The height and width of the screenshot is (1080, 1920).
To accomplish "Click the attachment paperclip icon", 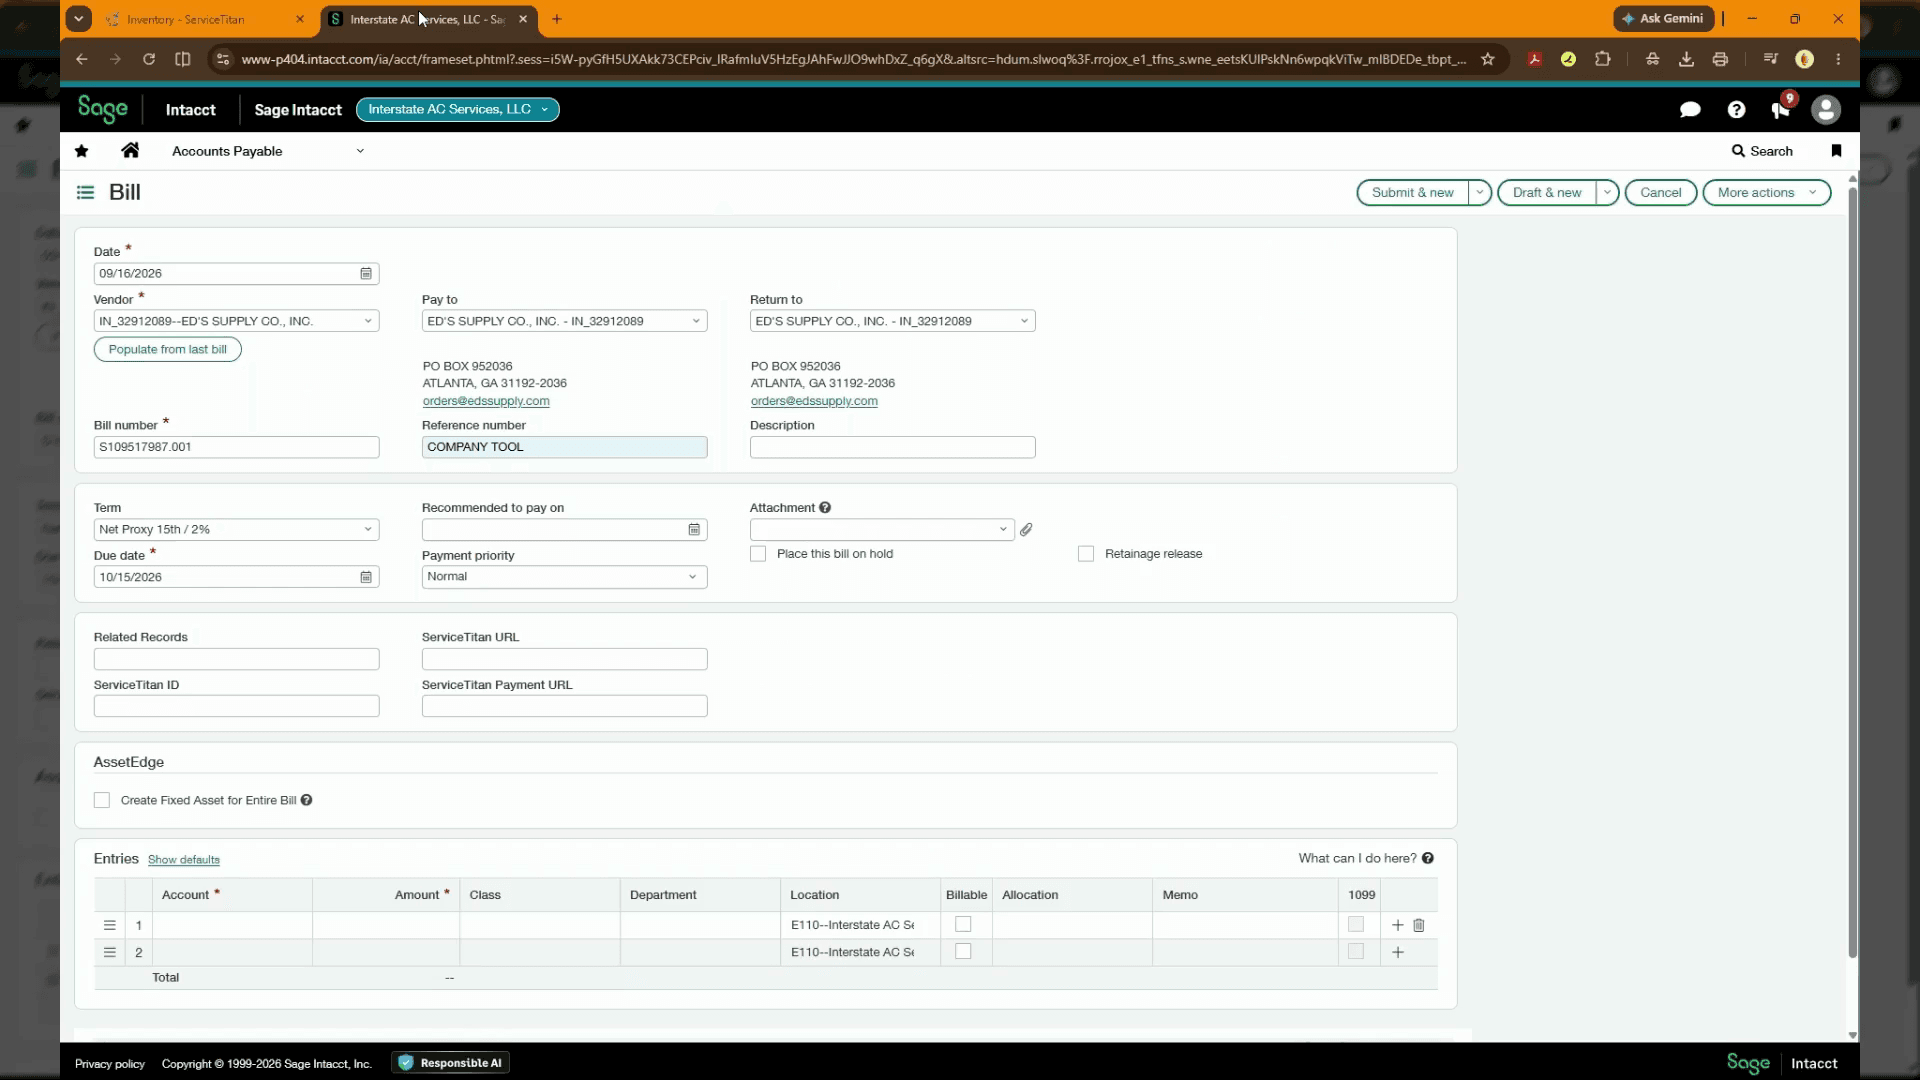I will (x=1026, y=529).
